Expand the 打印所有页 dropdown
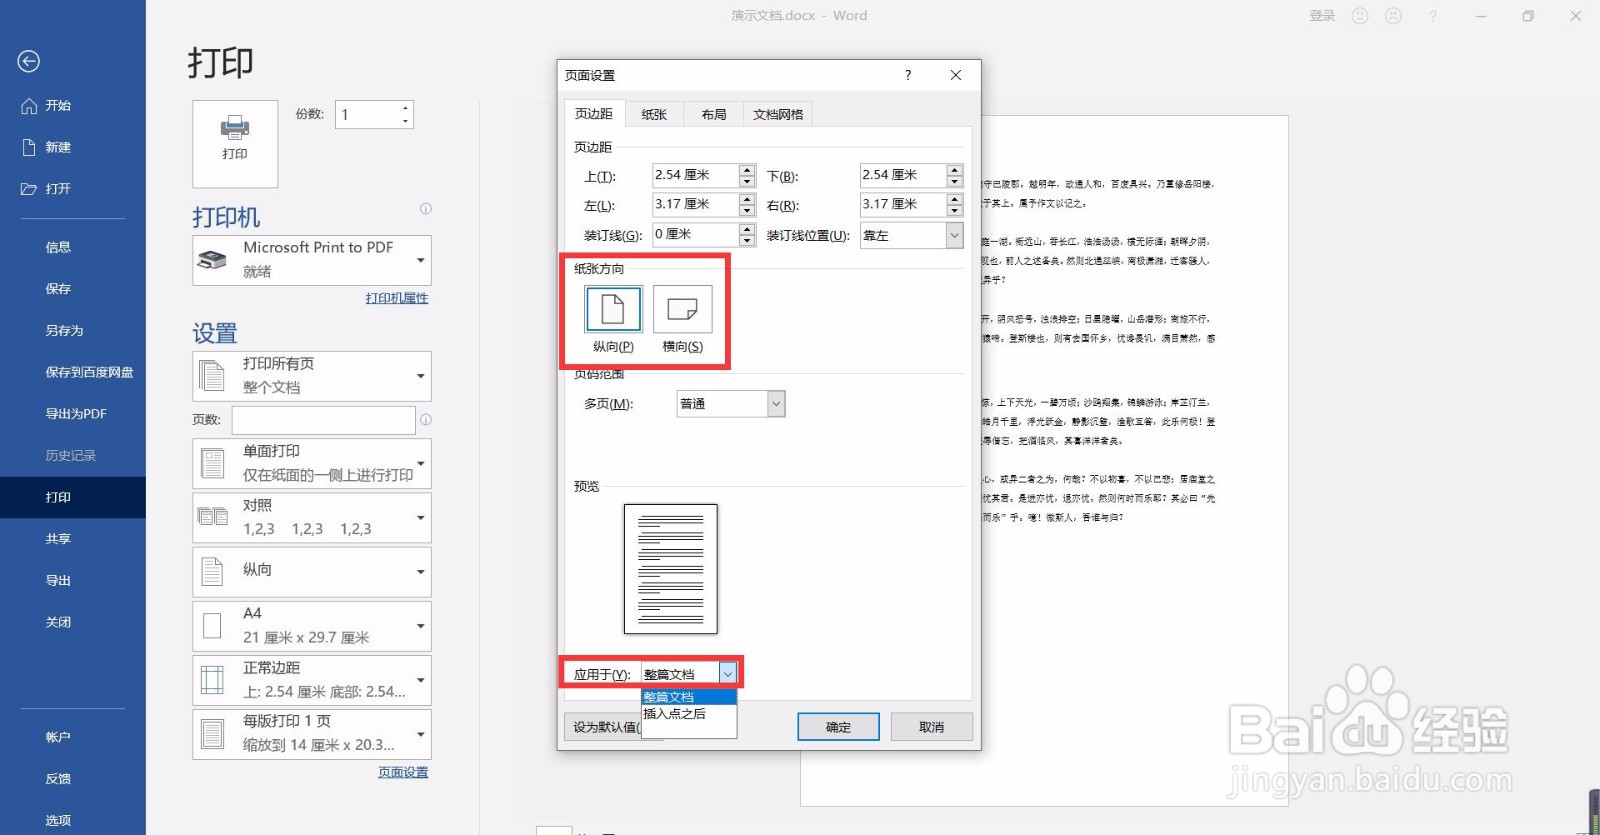The image size is (1600, 835). pos(312,376)
